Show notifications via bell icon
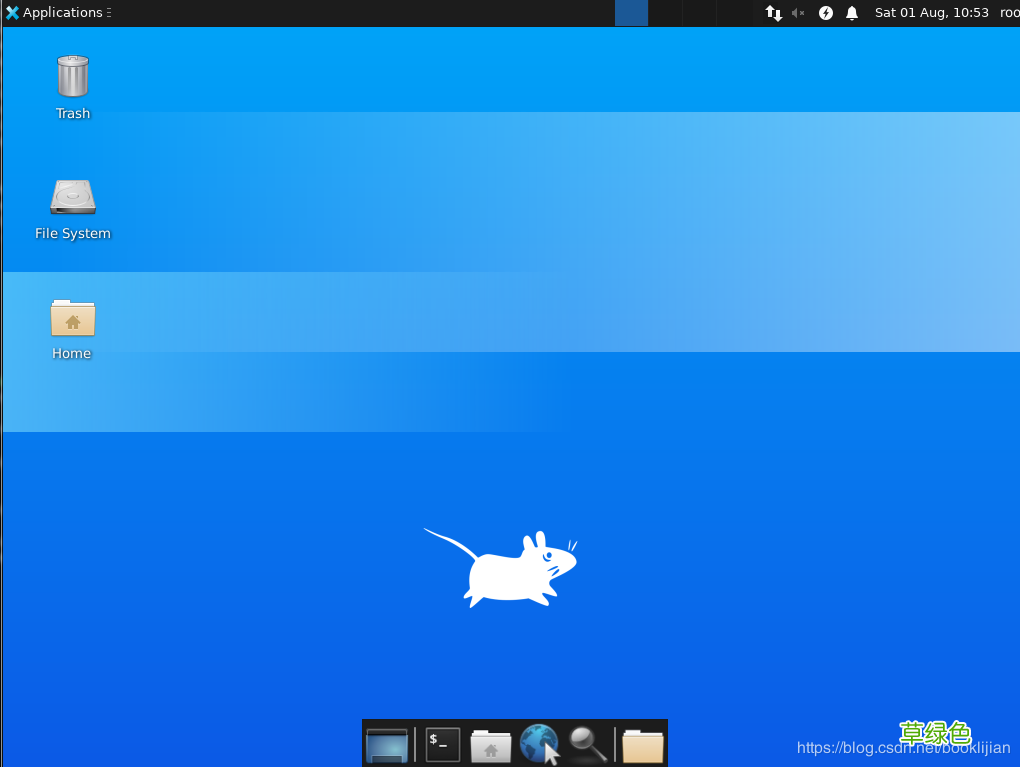This screenshot has height=767, width=1020. click(x=852, y=13)
